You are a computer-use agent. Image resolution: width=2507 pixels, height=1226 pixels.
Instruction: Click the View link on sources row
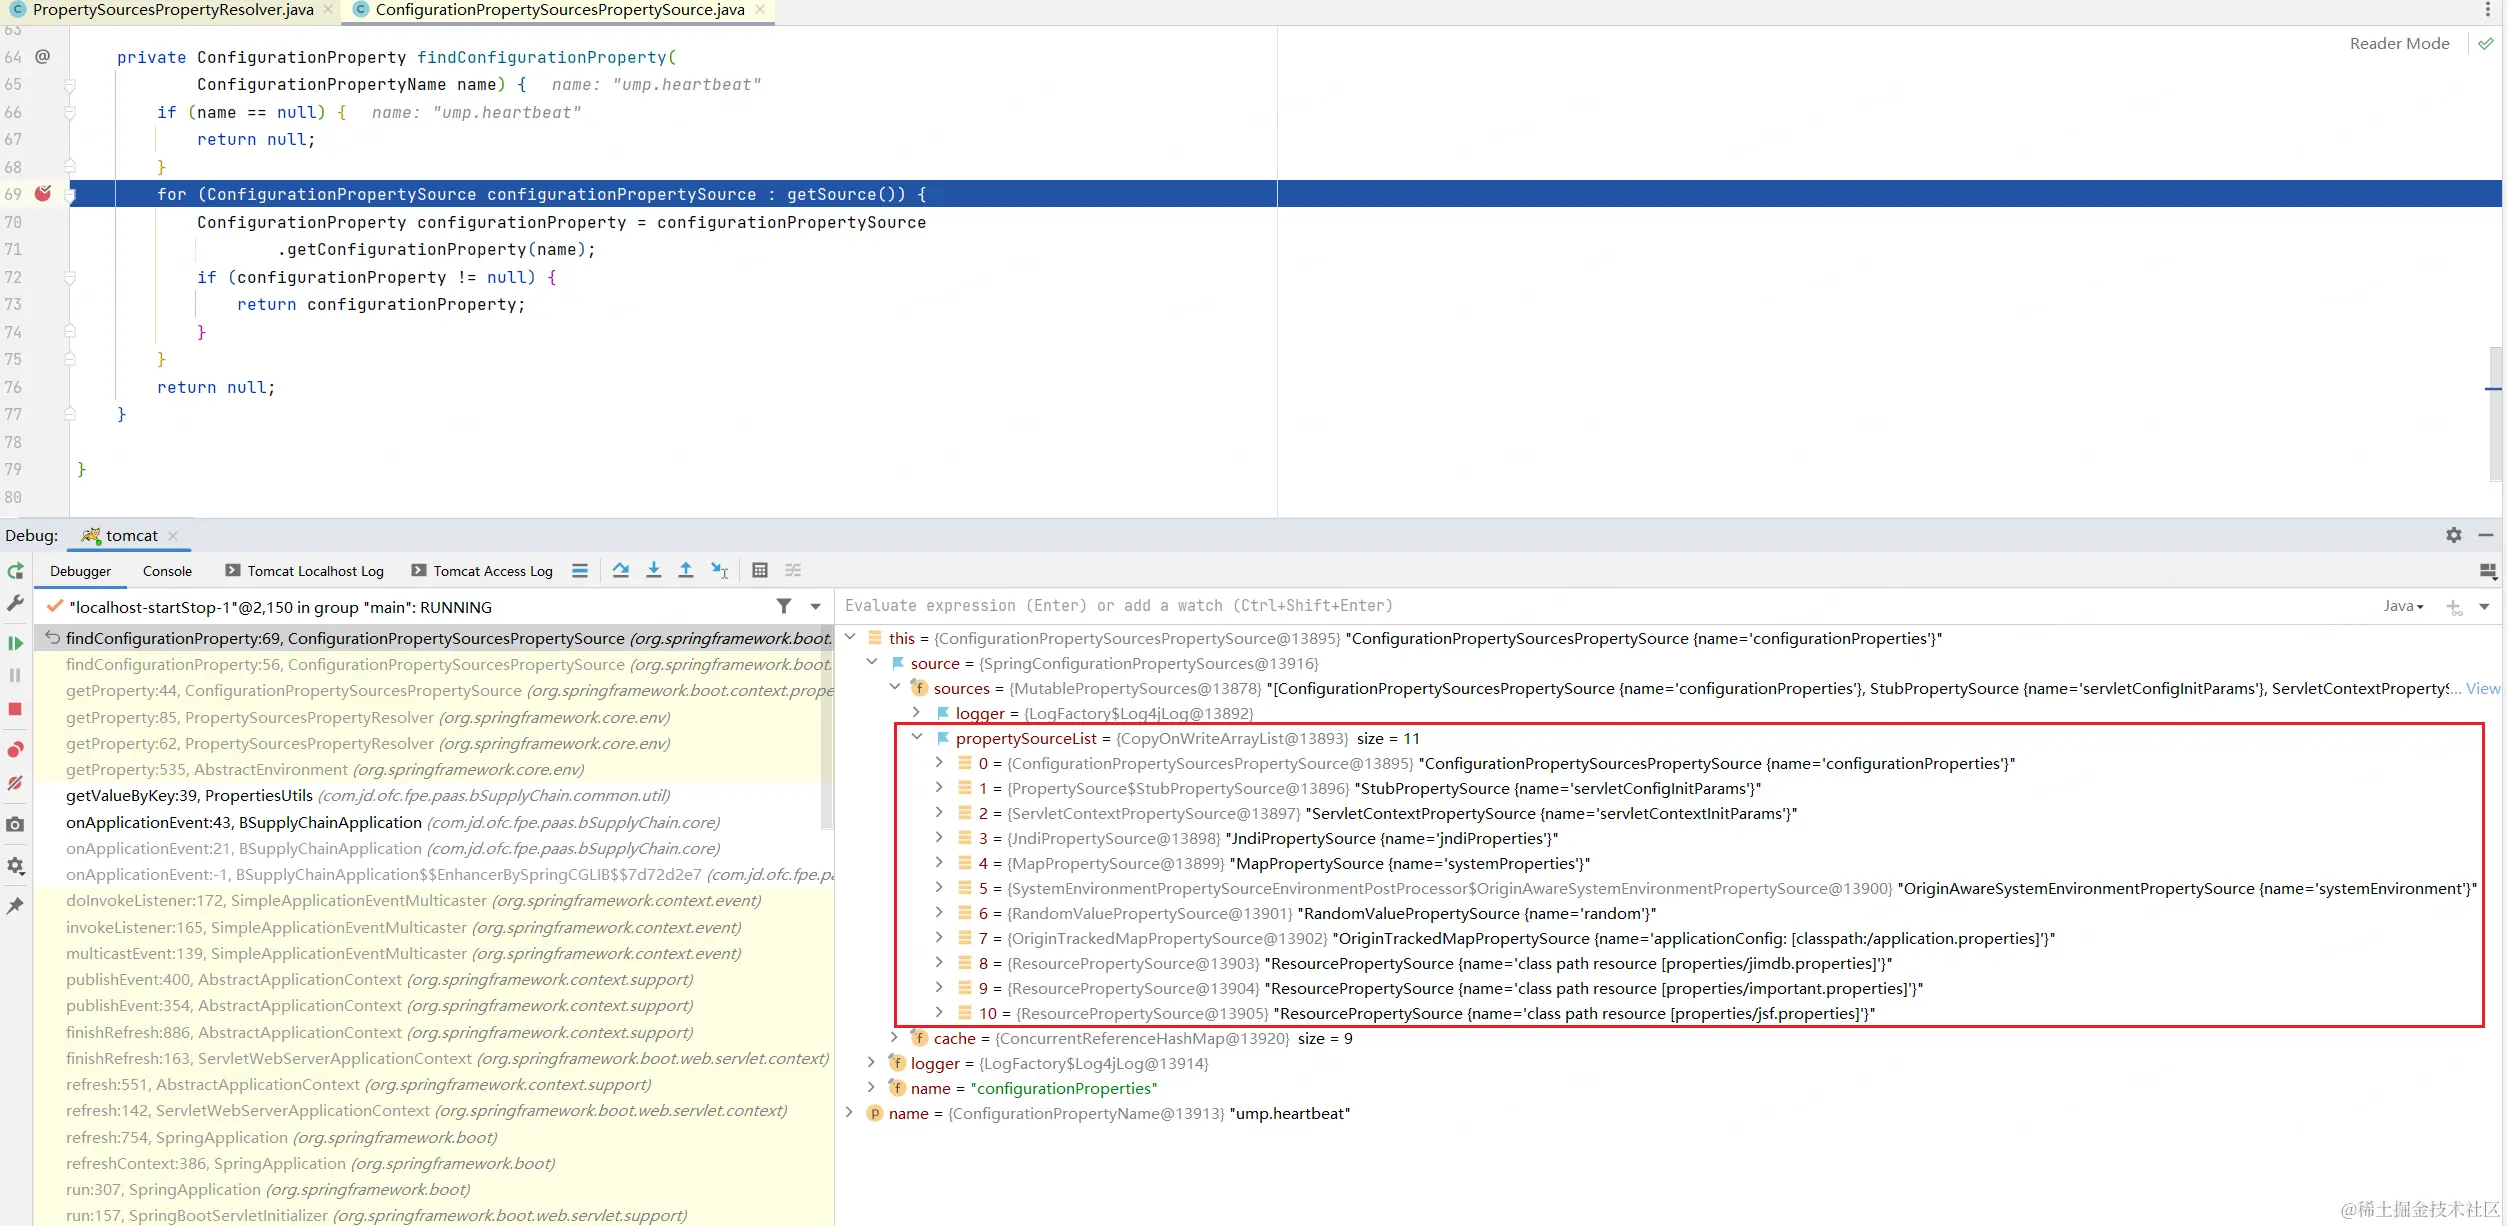coord(2482,688)
